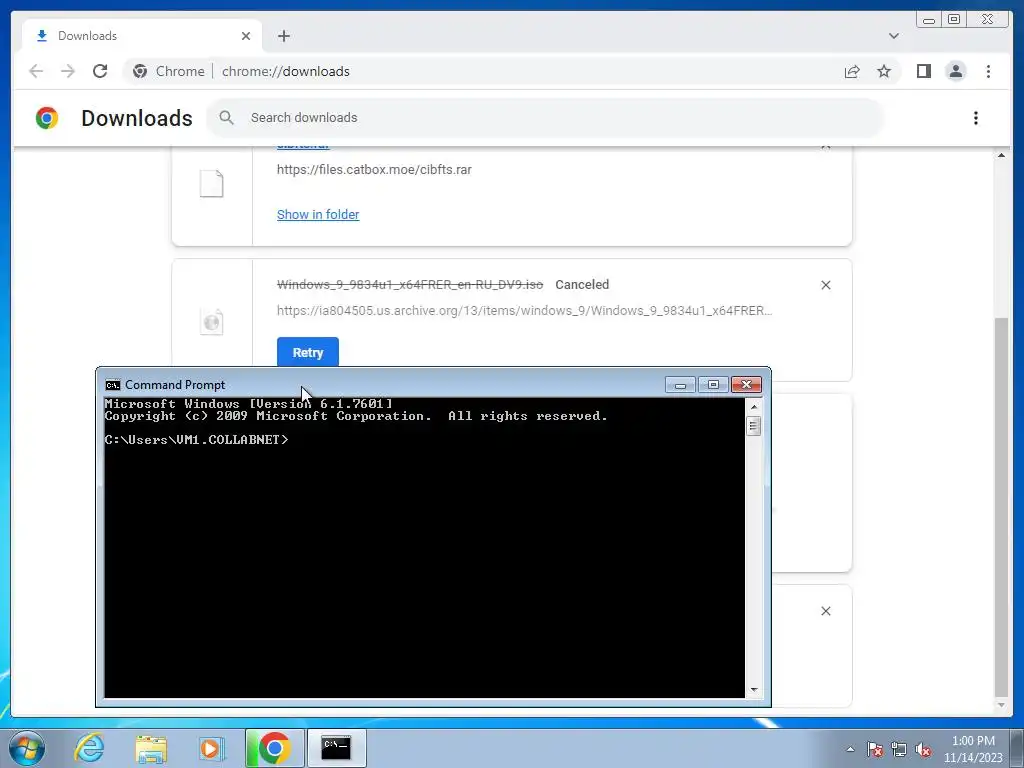This screenshot has height=768, width=1024.
Task: Select the Downloads browser tab
Action: (x=142, y=36)
